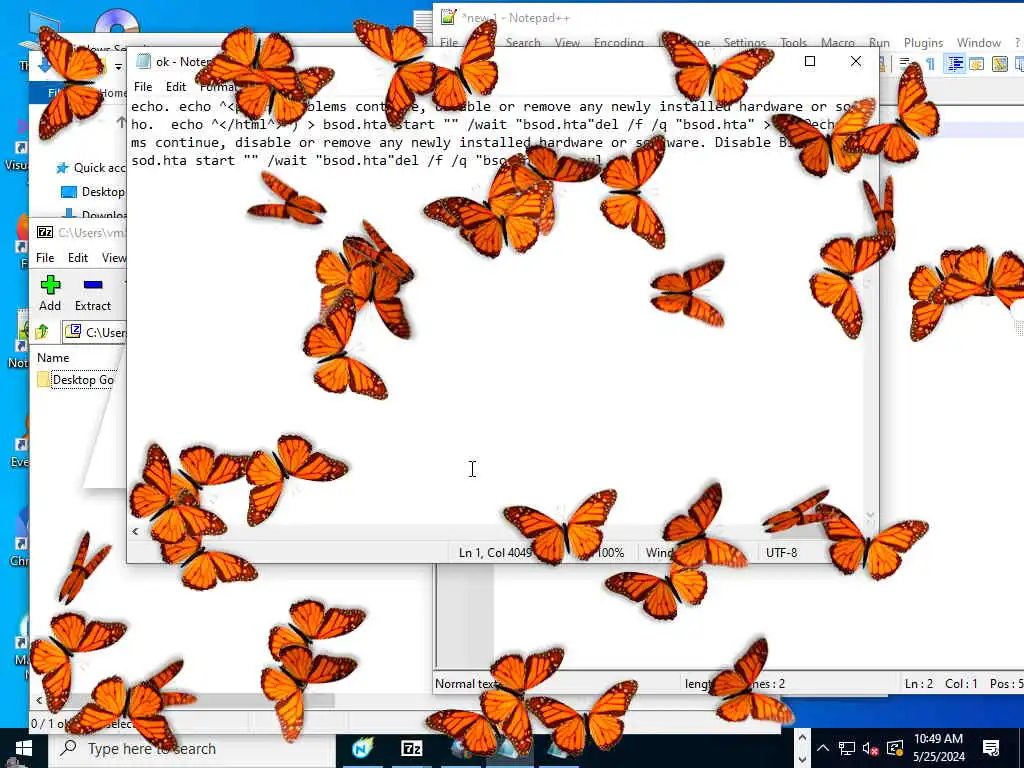Open the File Explorer Home tab

click(112, 93)
